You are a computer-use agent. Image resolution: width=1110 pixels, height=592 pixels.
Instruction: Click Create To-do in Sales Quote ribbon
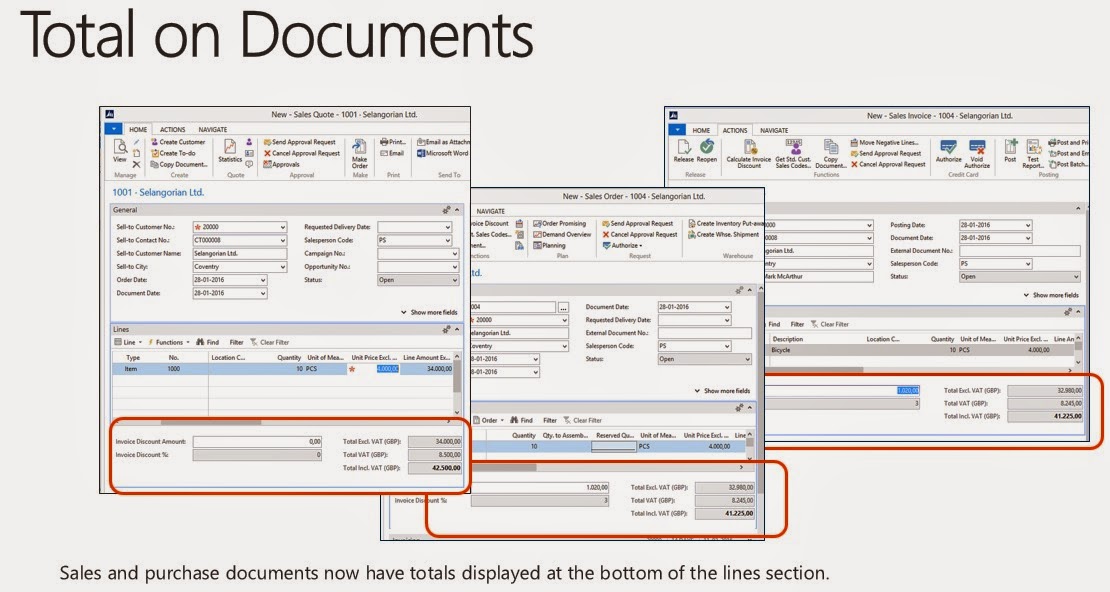click(x=173, y=153)
